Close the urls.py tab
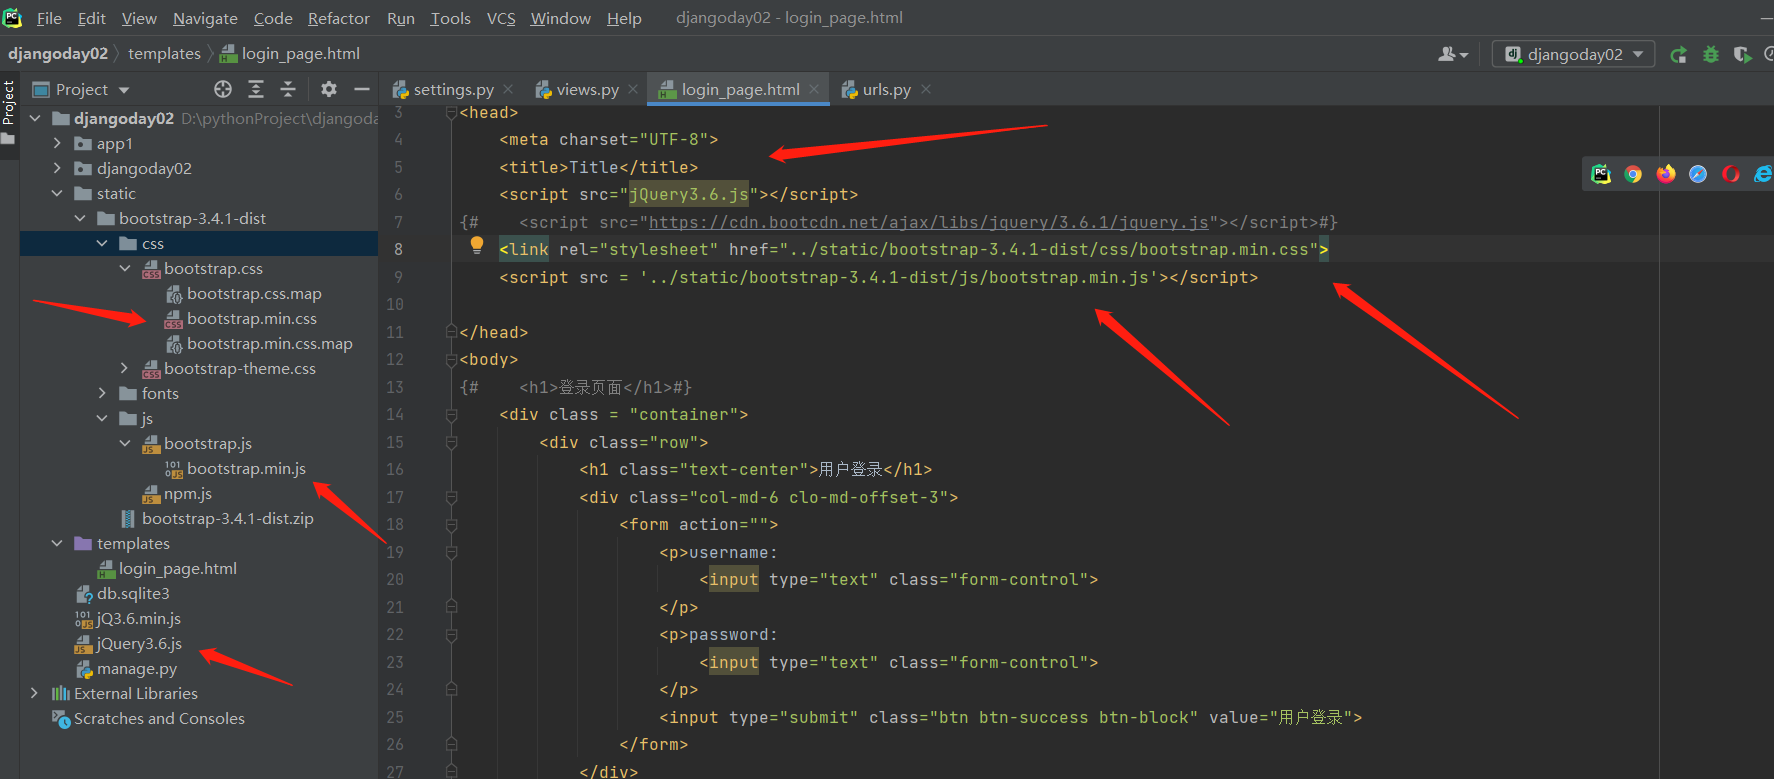The height and width of the screenshot is (779, 1774). pyautogui.click(x=926, y=89)
